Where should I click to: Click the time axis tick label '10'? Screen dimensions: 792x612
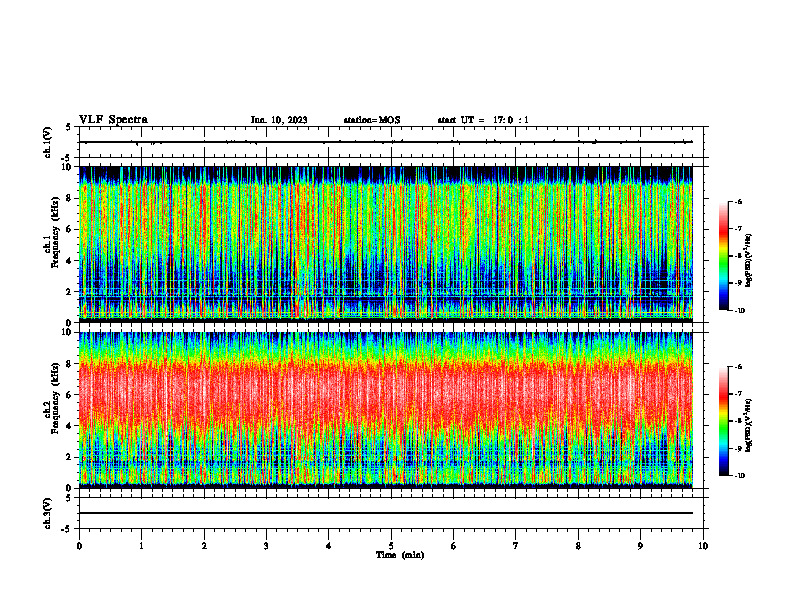tap(703, 546)
